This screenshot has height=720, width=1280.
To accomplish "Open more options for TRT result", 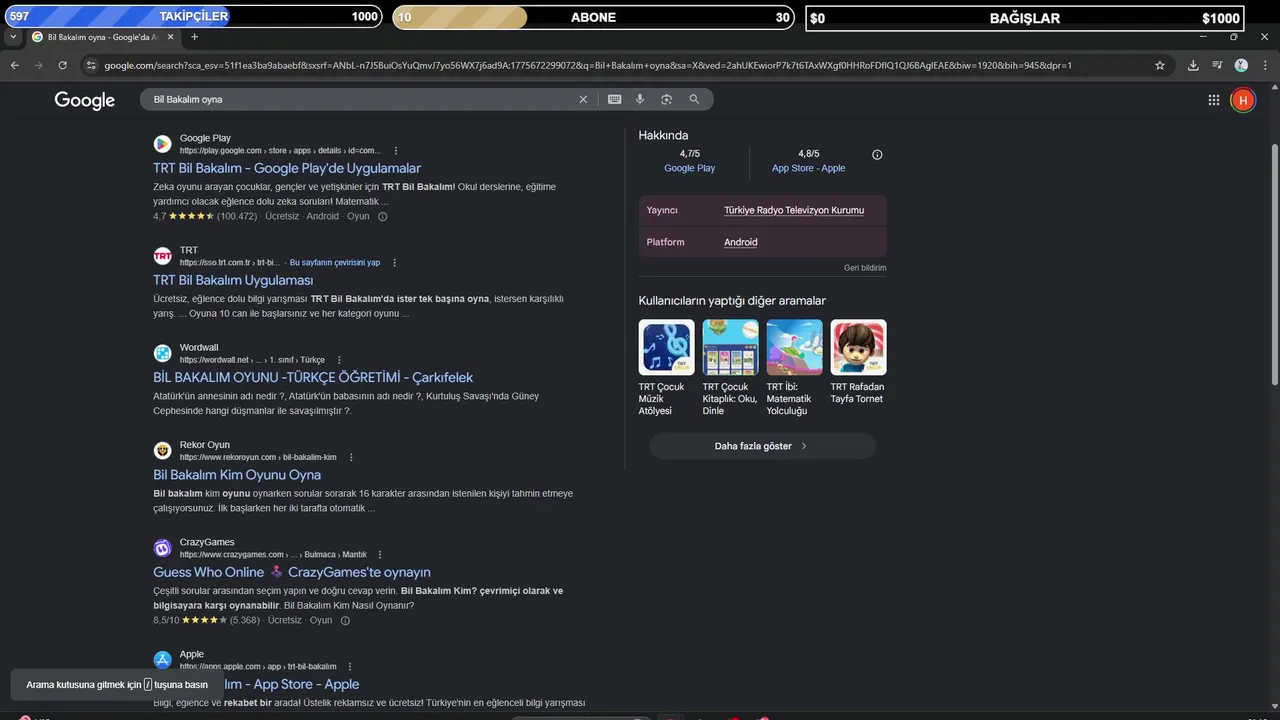I will (394, 263).
